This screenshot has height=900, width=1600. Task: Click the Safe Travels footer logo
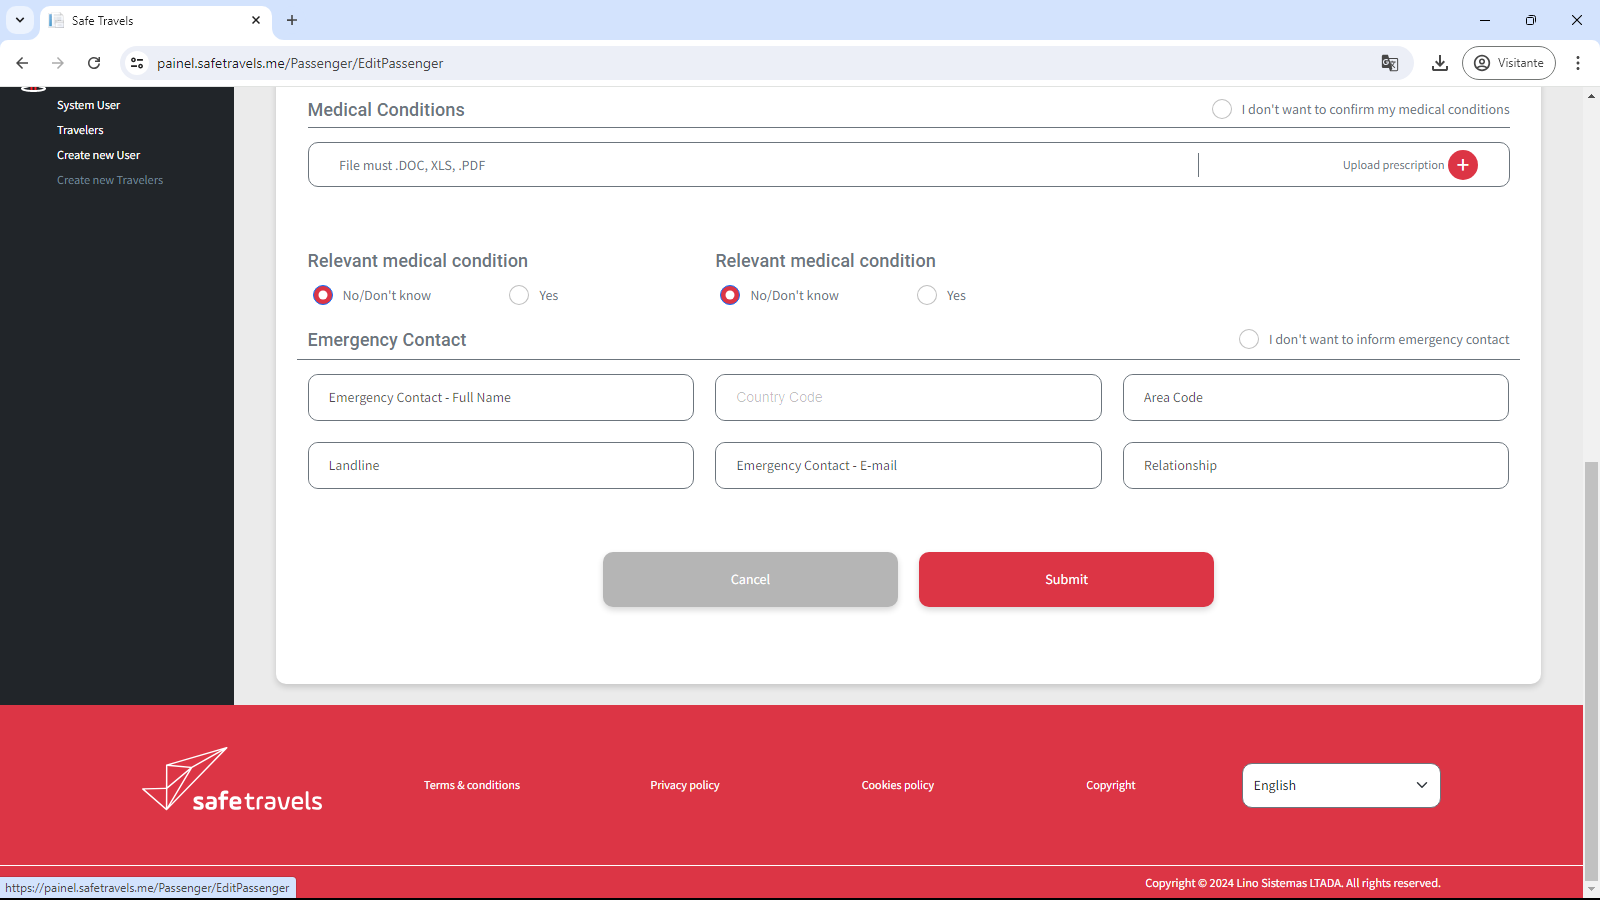tap(232, 780)
